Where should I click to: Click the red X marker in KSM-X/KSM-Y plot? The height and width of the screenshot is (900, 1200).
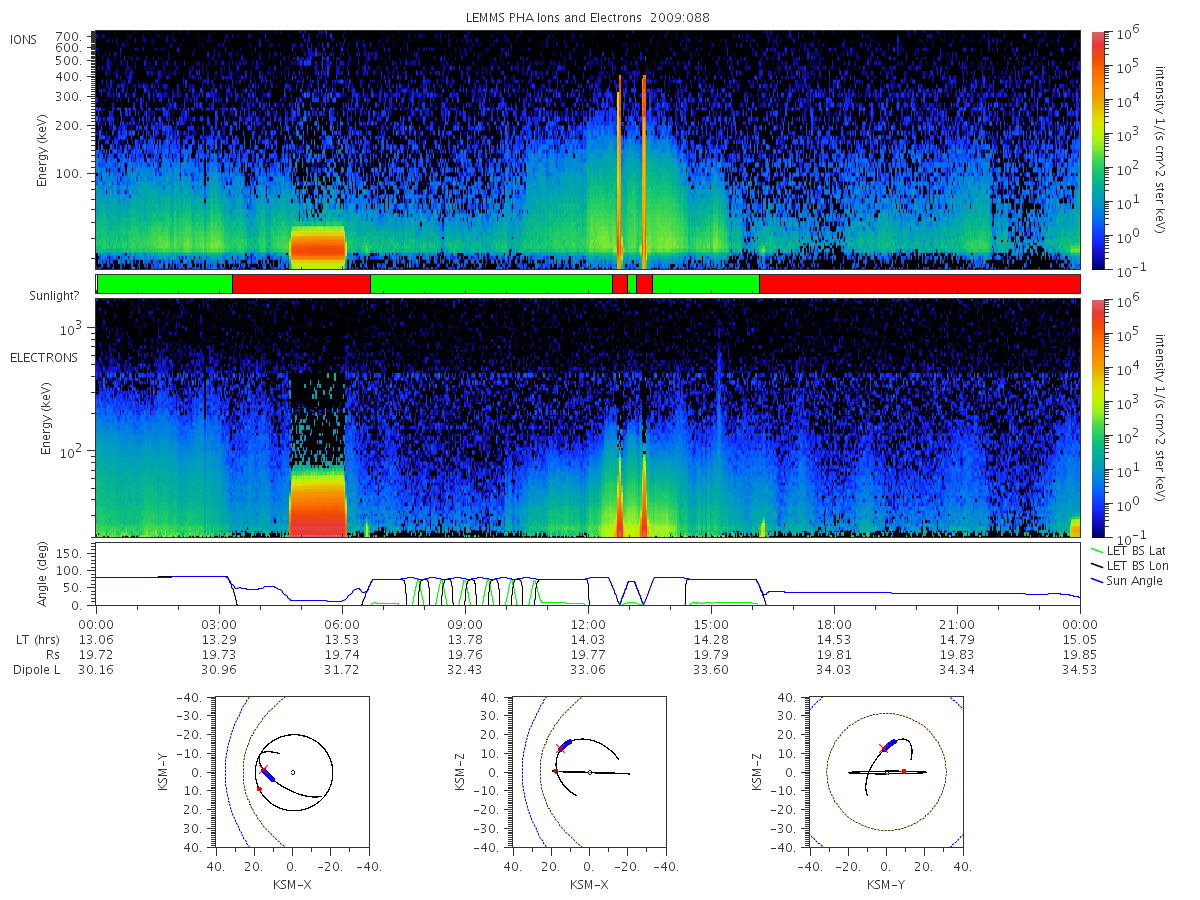[x=264, y=769]
